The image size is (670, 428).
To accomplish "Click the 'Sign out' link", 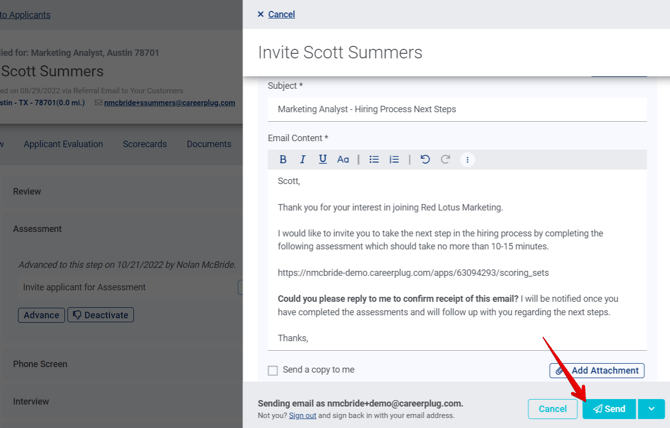I will click(302, 415).
